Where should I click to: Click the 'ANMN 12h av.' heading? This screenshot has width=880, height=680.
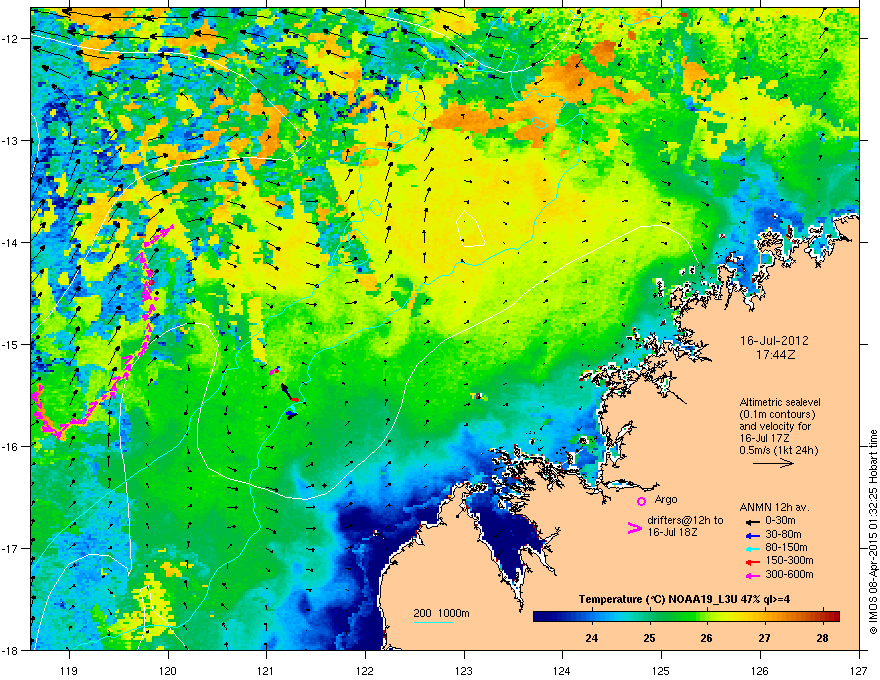coord(774,507)
